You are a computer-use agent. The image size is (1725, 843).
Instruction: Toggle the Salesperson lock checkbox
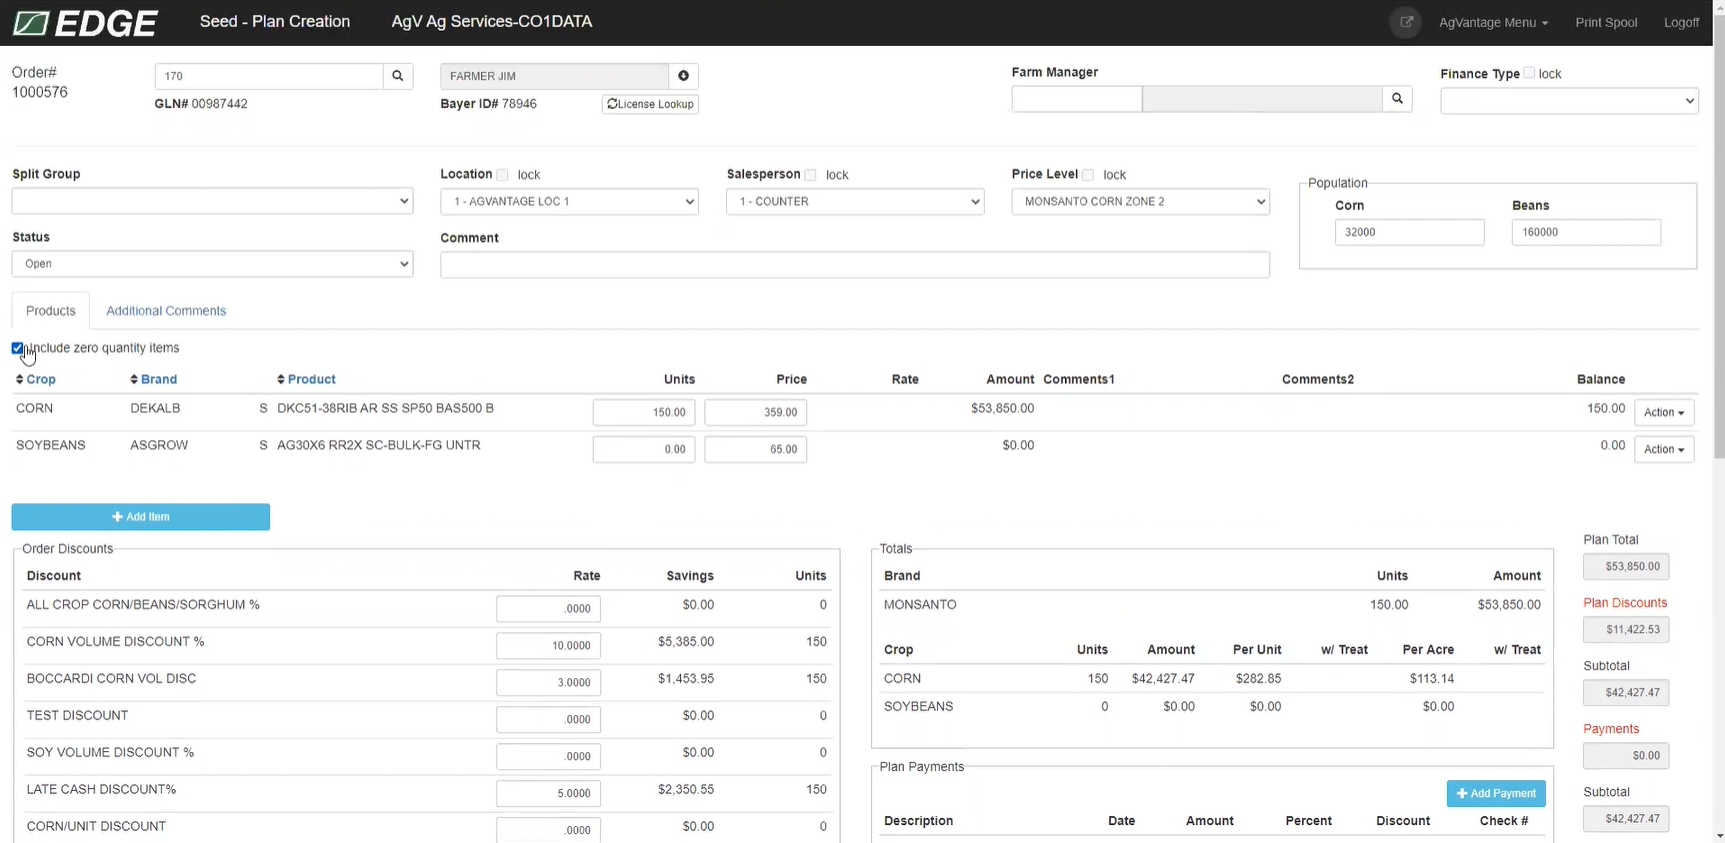coord(811,175)
